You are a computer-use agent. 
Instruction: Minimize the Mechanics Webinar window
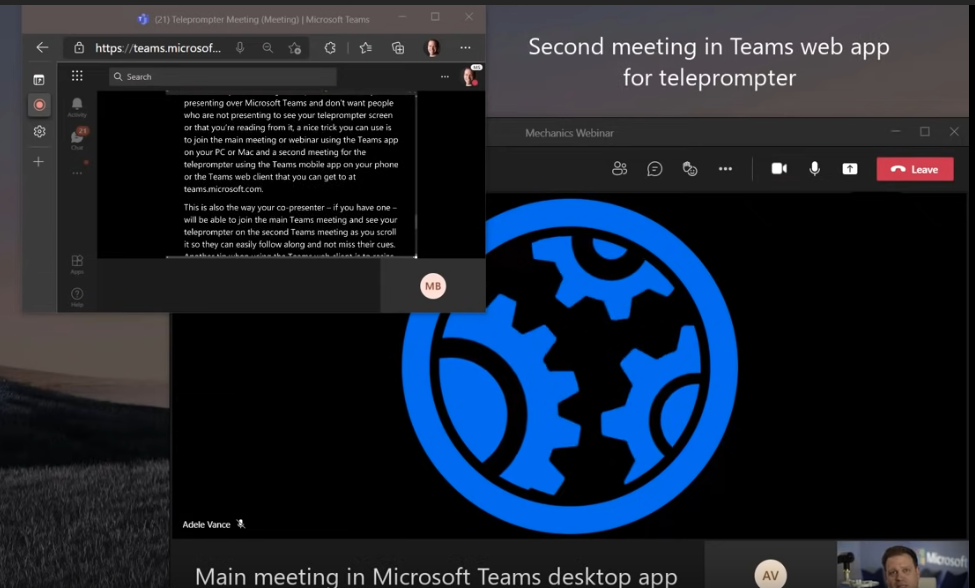coord(895,132)
